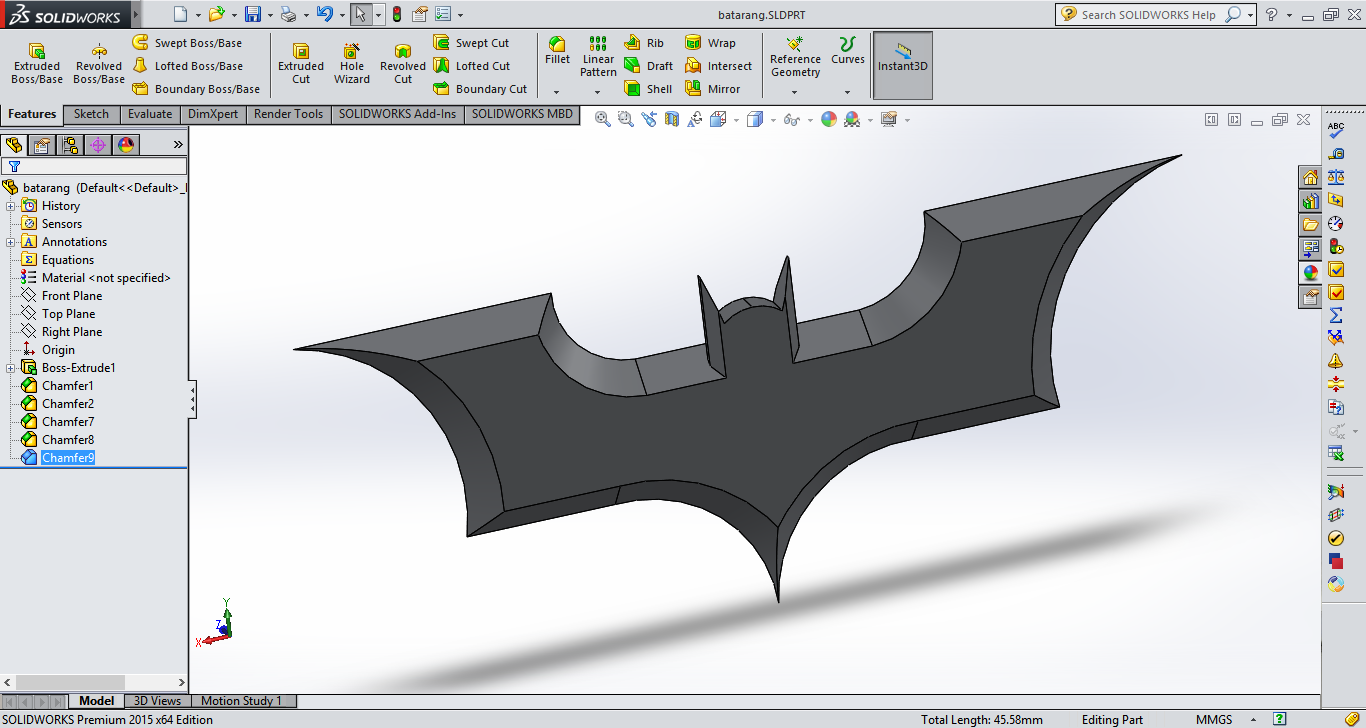Image resolution: width=1366 pixels, height=728 pixels.
Task: Click the Edit Appearance color ball
Action: pos(828,119)
